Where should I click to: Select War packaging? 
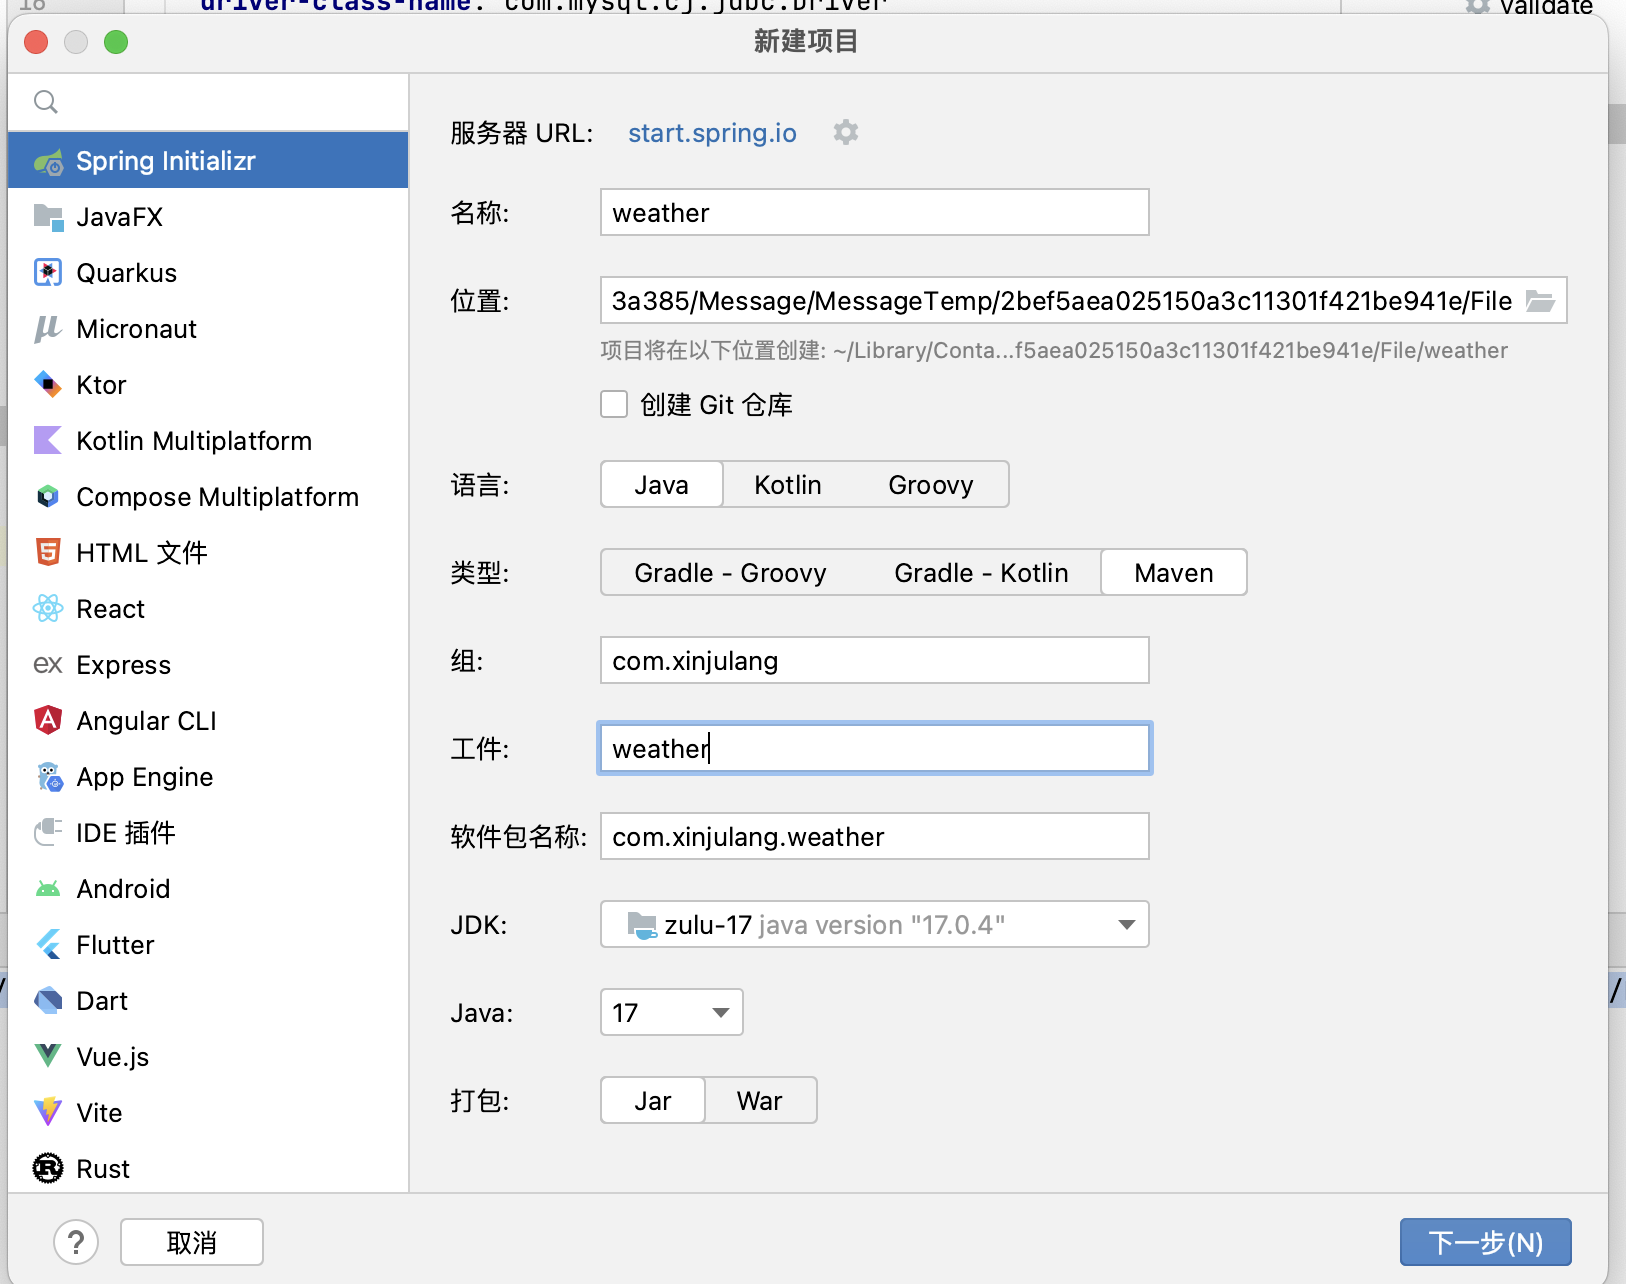(760, 1101)
